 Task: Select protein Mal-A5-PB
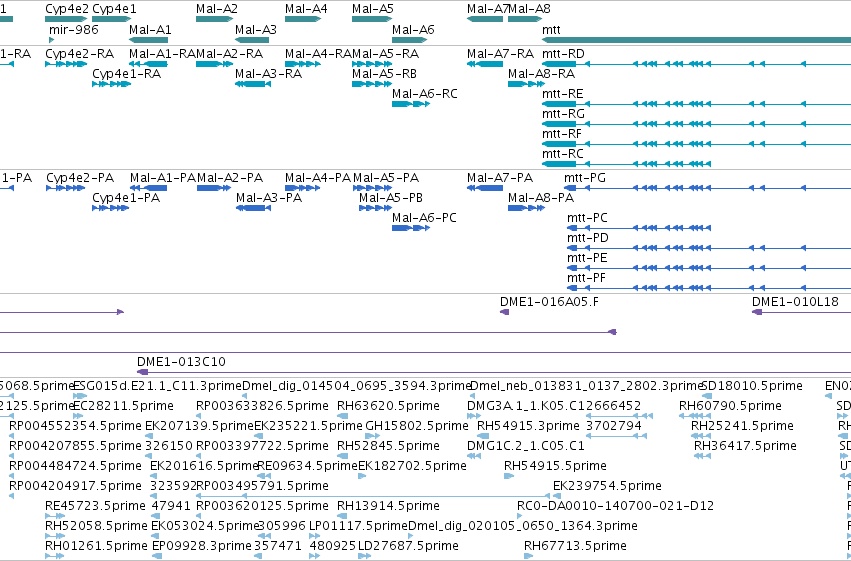[x=375, y=208]
